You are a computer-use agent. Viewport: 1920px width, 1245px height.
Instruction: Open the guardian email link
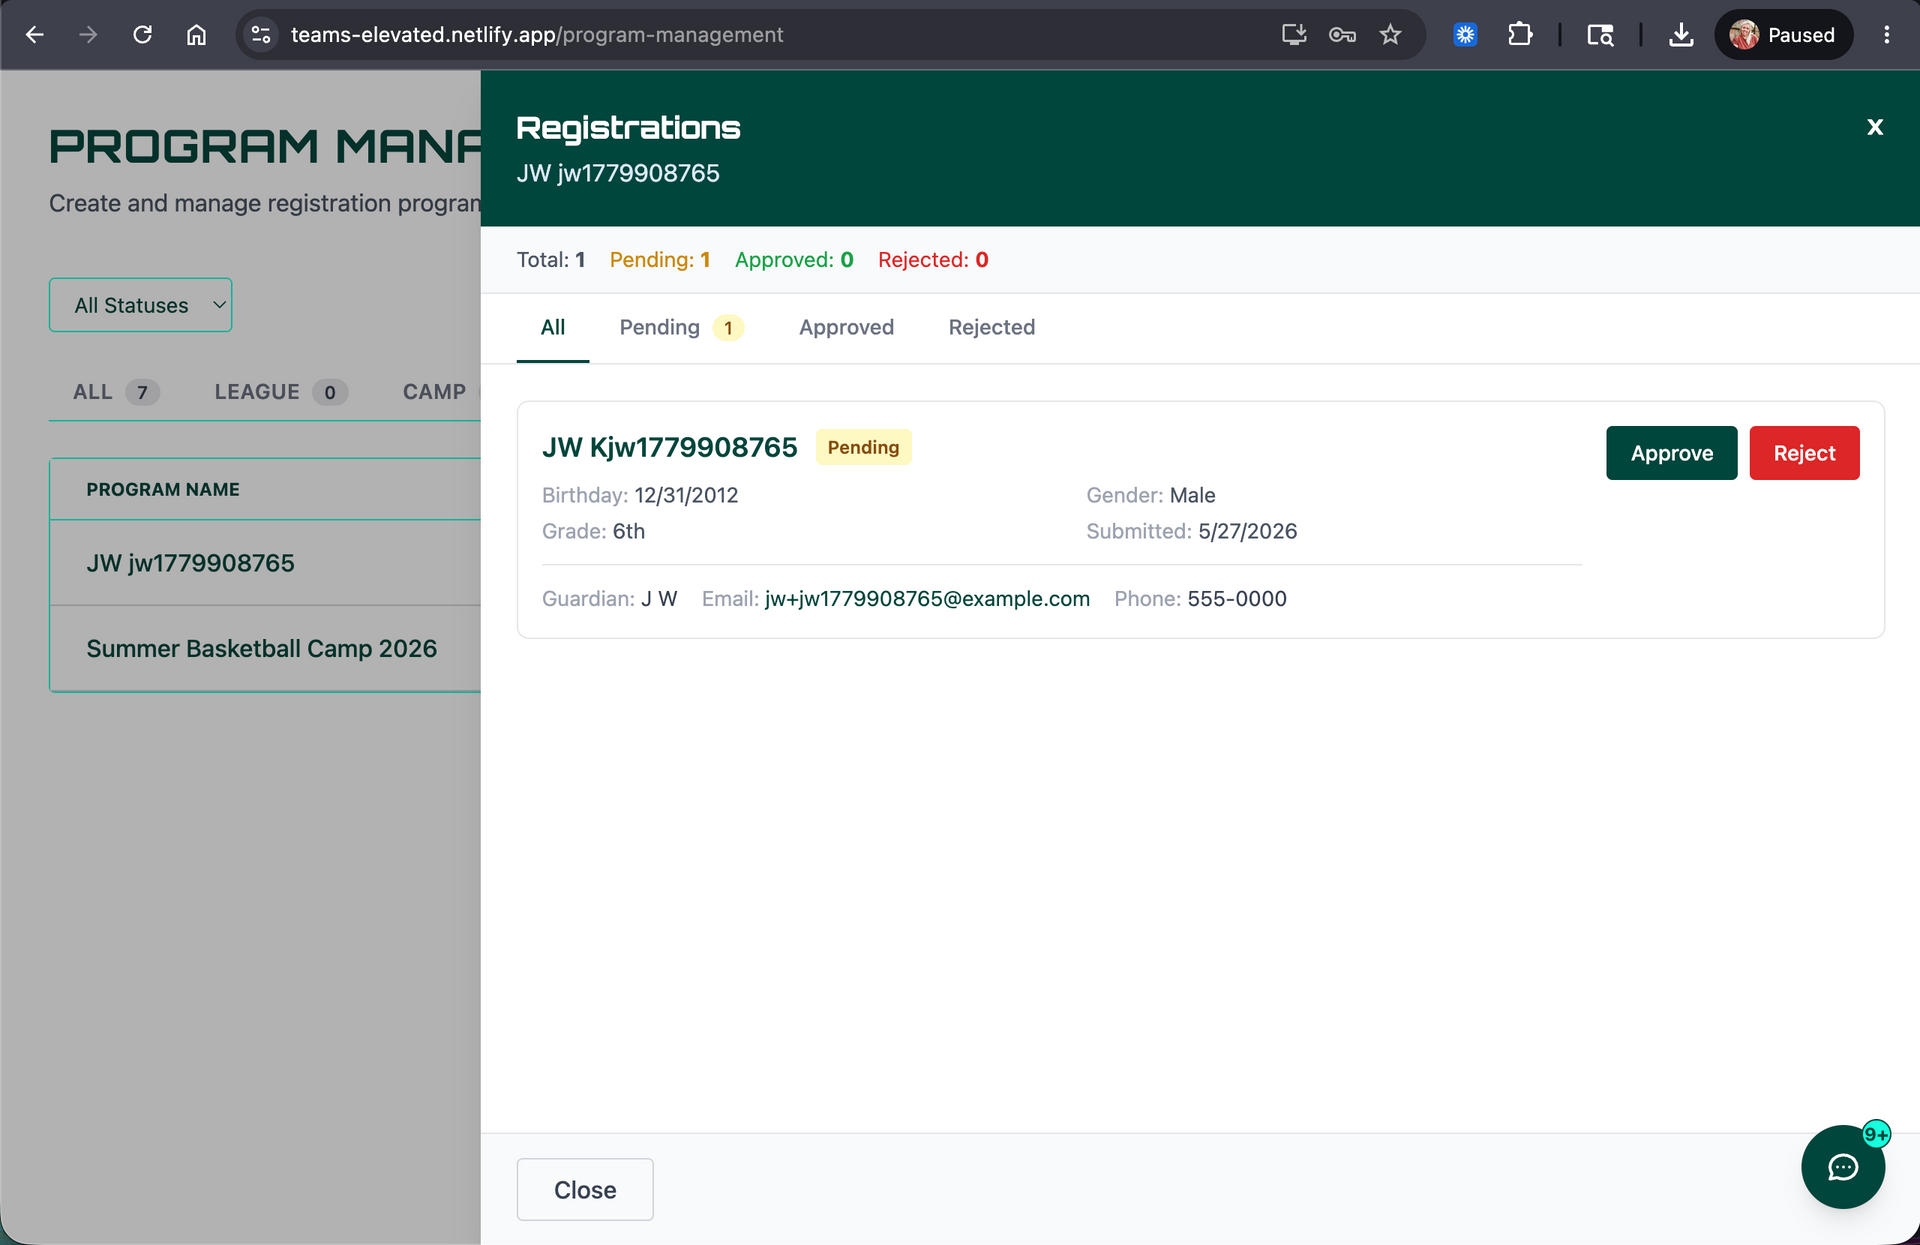point(927,598)
